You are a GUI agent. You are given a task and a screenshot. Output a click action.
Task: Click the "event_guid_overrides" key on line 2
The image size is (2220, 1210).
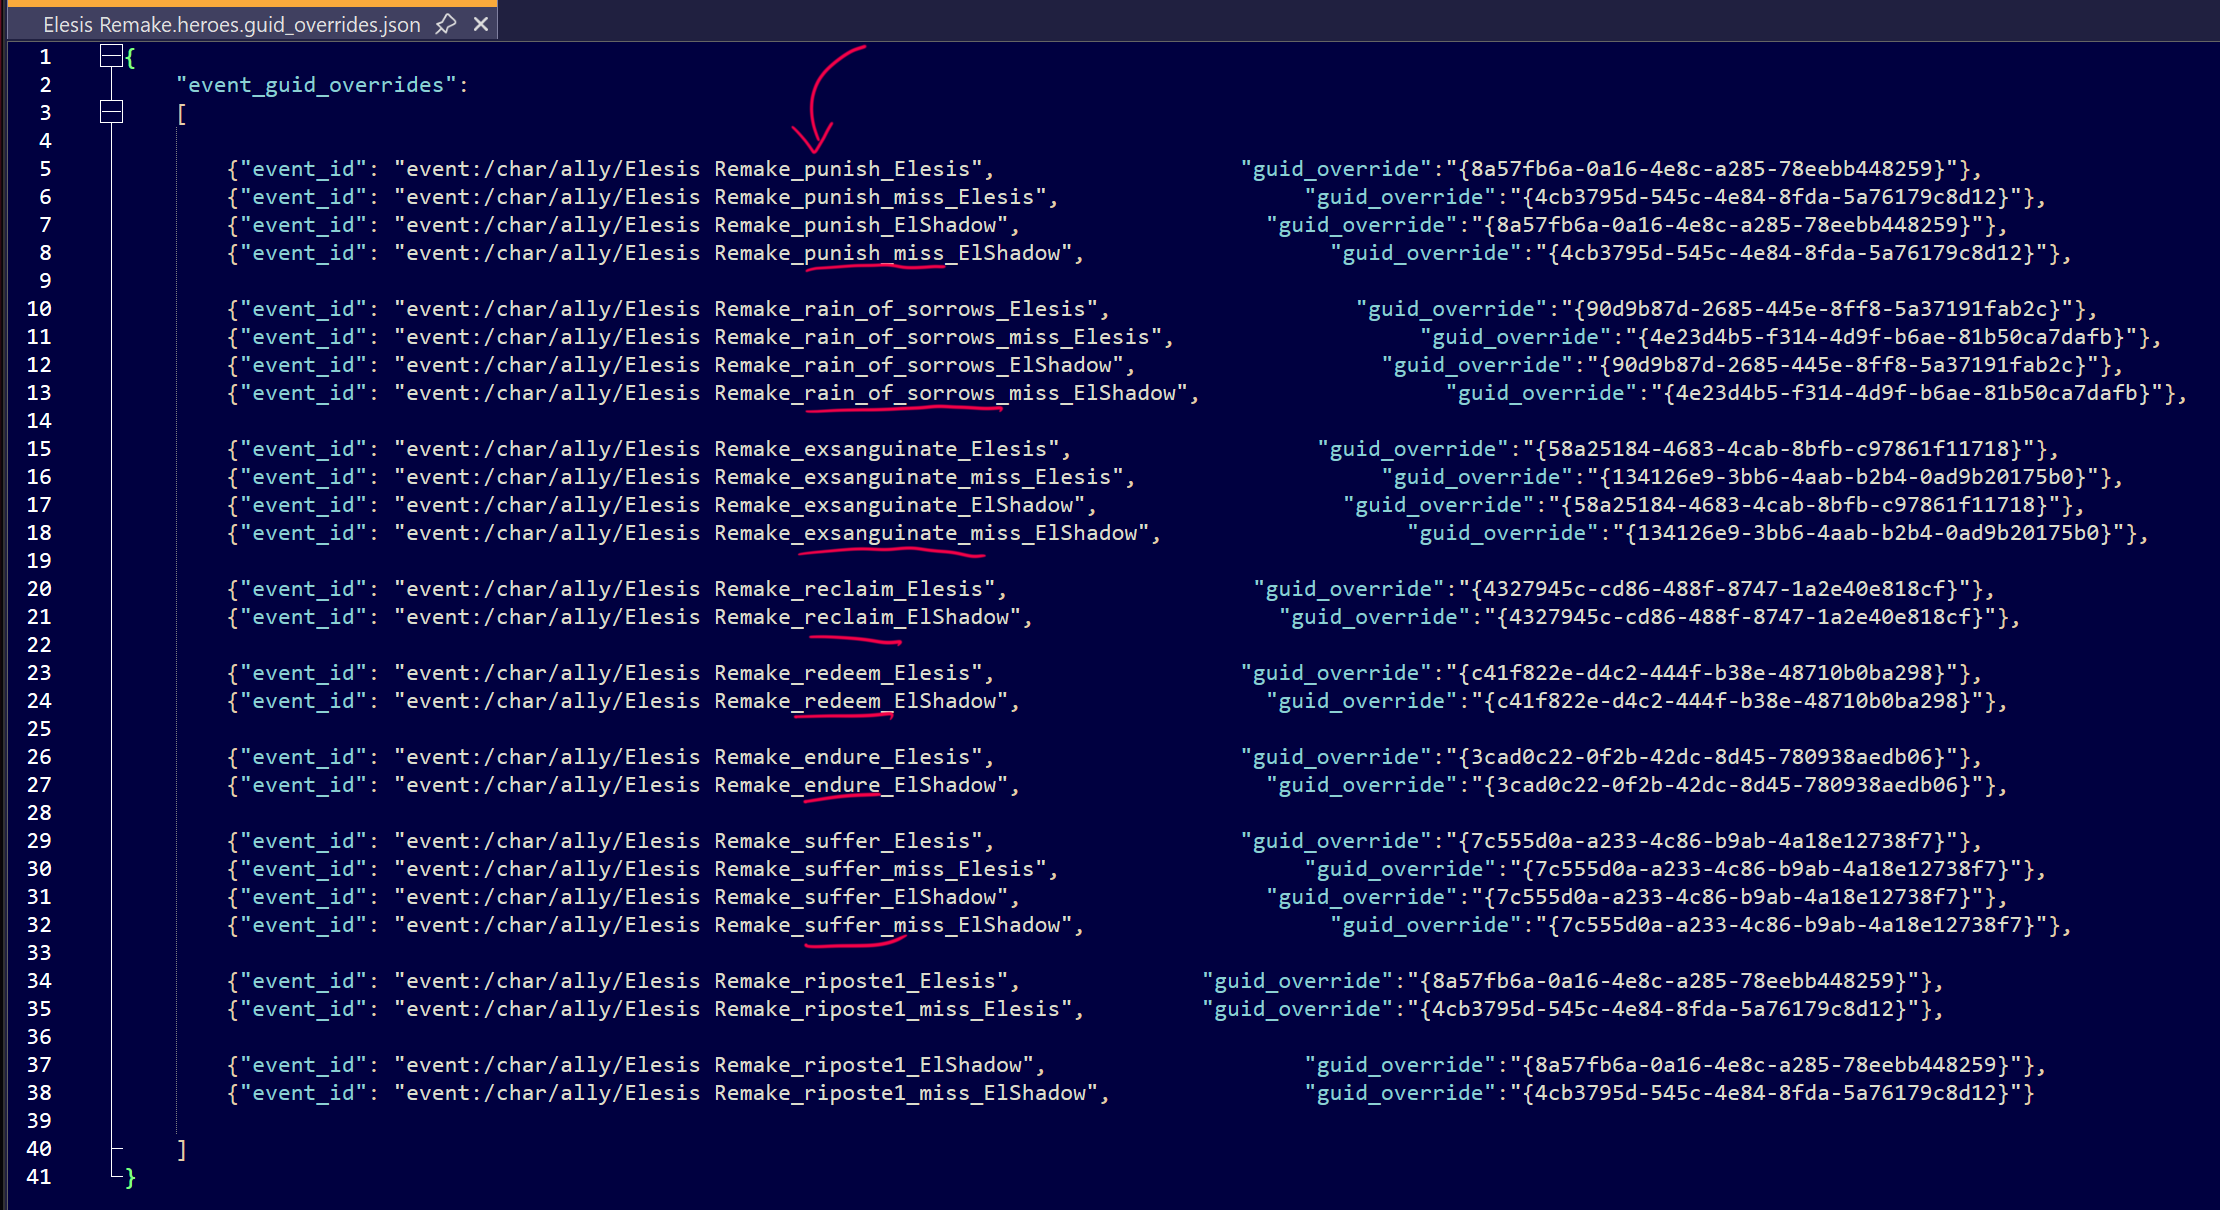point(317,85)
